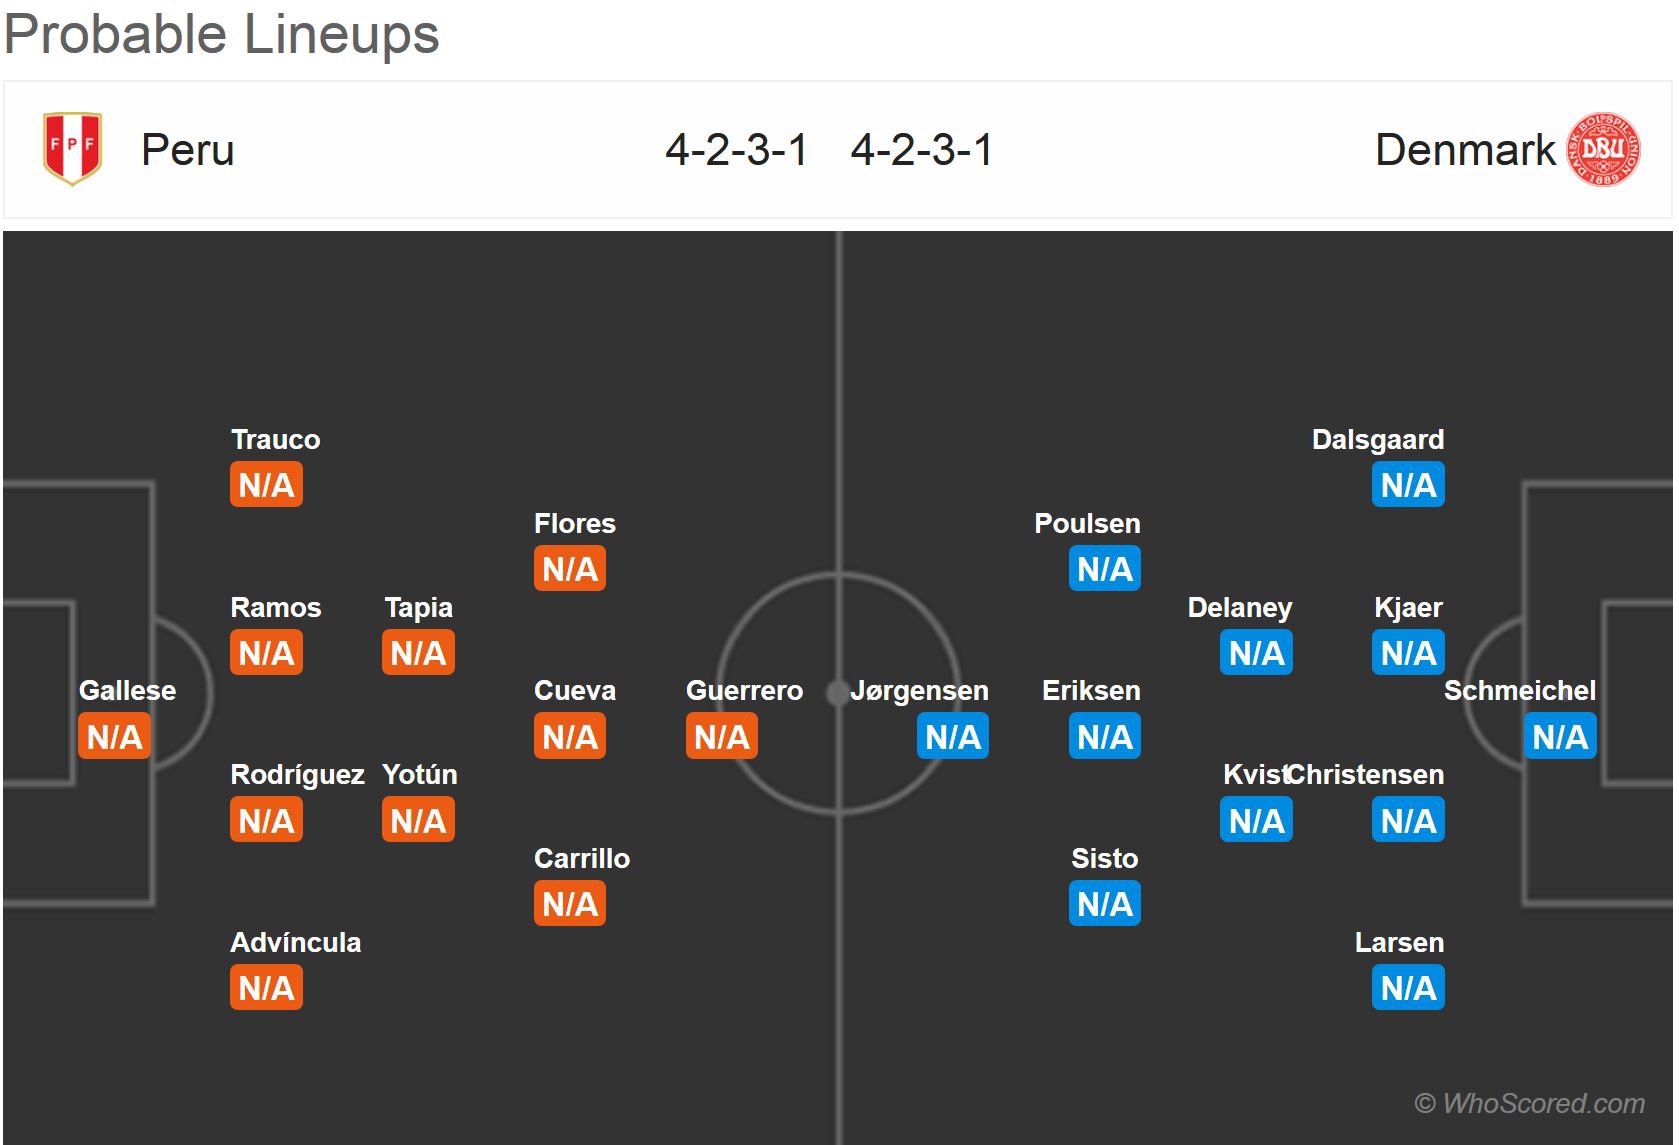Open the Peru team name link
Screen dimensions: 1679x1145
[188, 150]
